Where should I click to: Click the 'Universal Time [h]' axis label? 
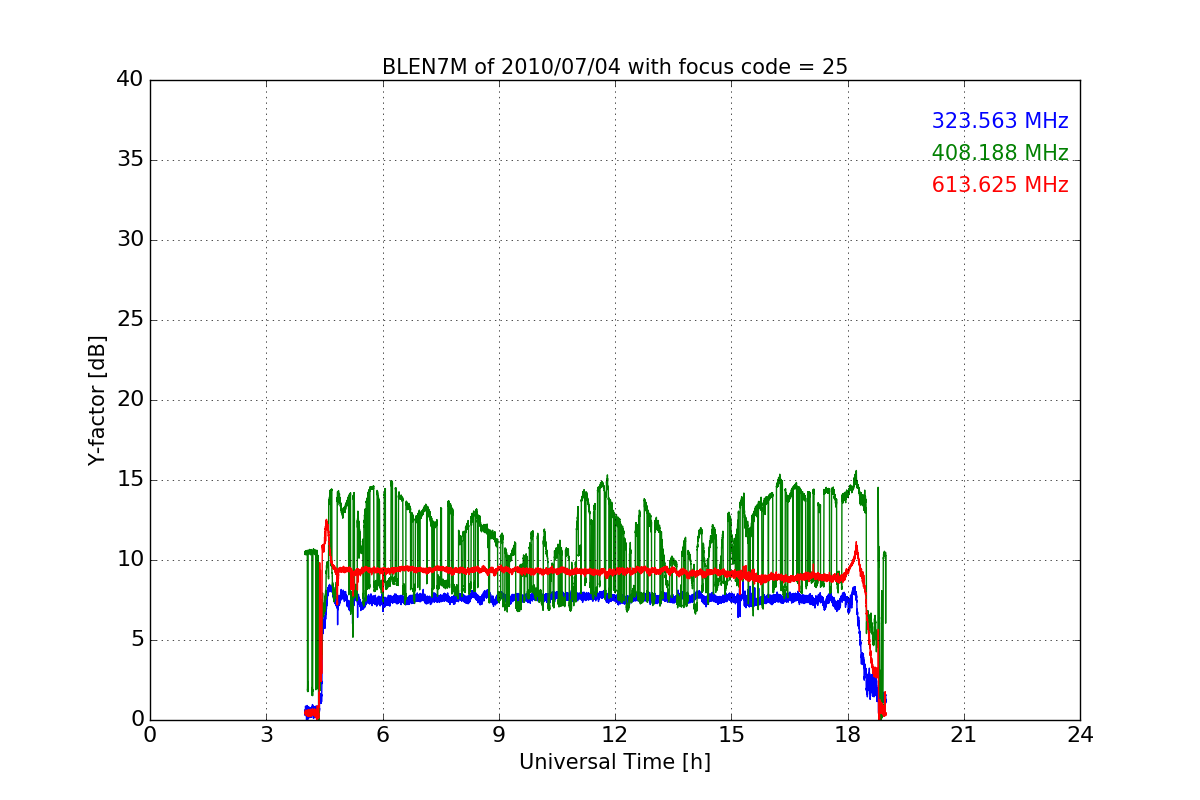click(614, 762)
